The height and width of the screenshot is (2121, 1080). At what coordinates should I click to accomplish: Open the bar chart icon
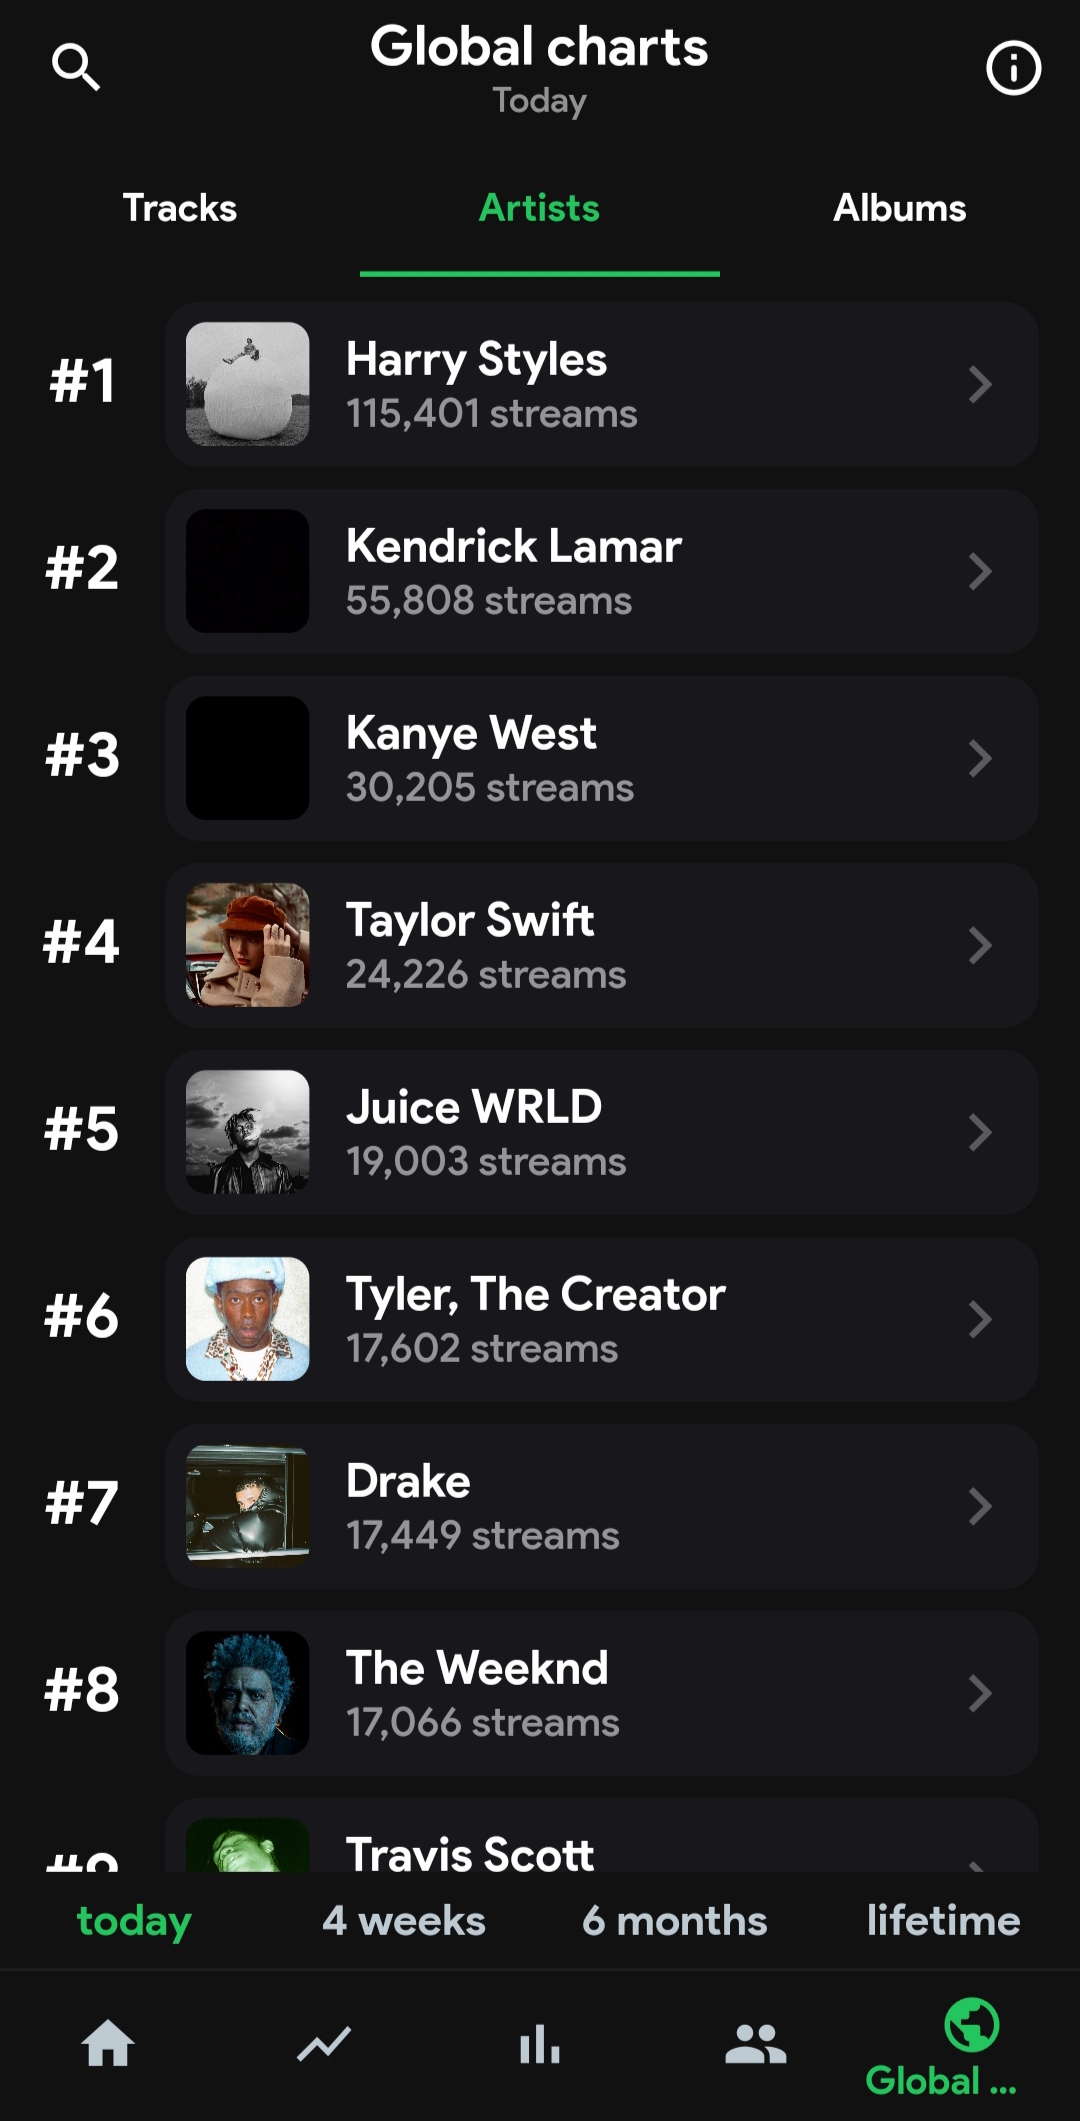point(540,2043)
